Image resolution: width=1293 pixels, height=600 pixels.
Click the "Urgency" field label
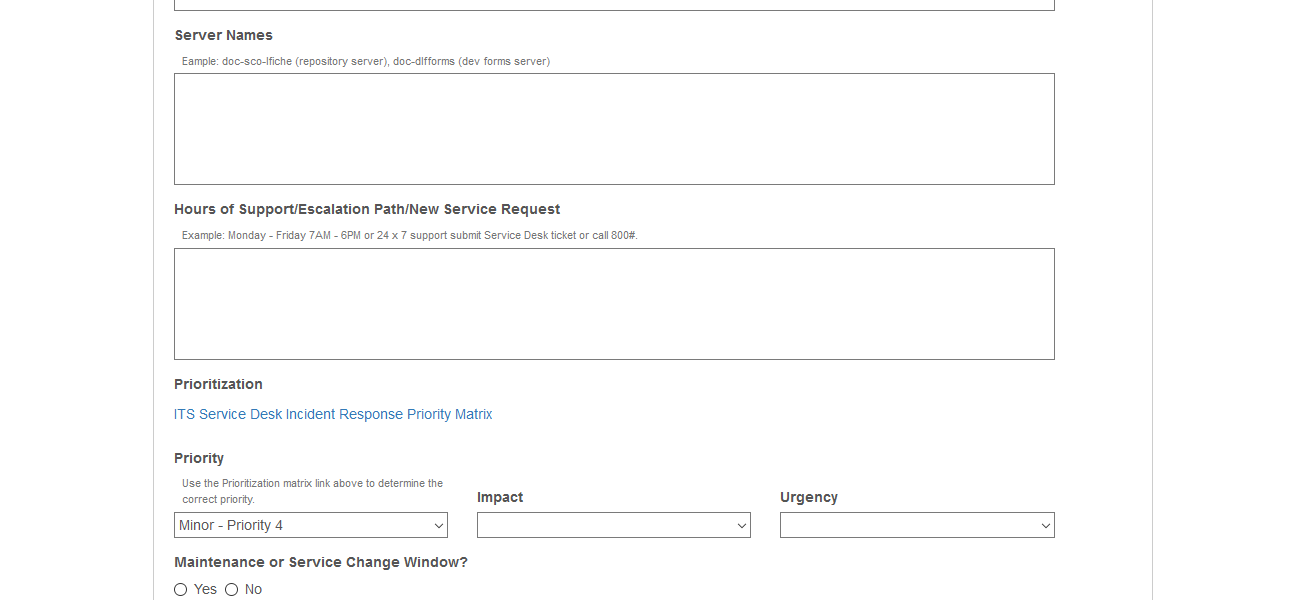(809, 497)
